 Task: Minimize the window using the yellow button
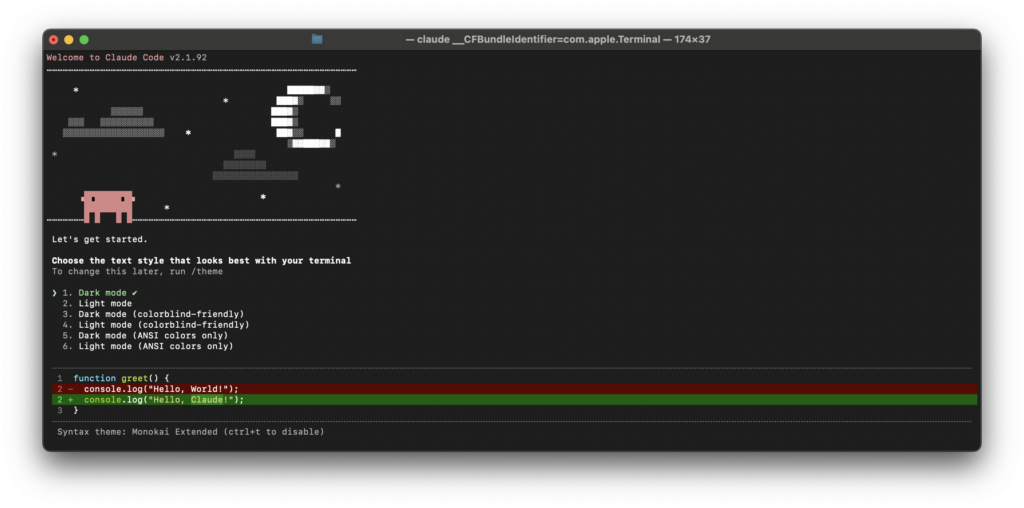[x=68, y=39]
